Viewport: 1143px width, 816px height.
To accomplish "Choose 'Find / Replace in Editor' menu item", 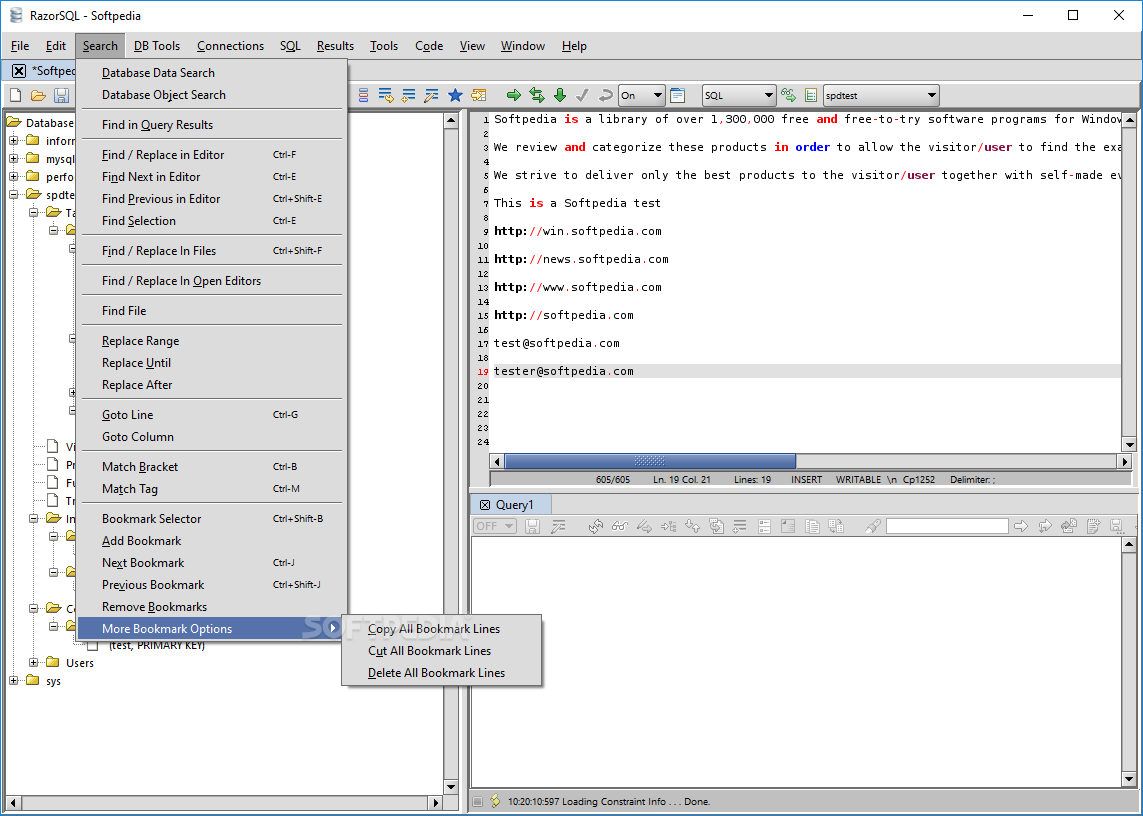I will [163, 155].
